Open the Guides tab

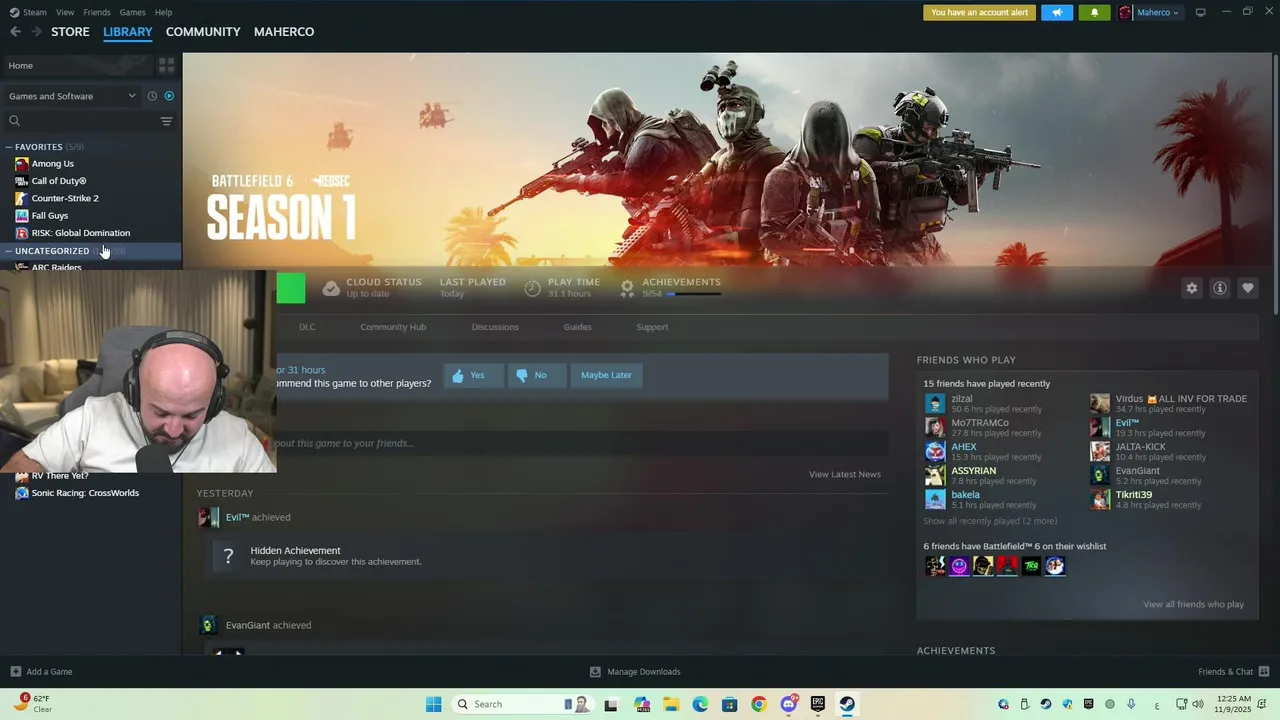[577, 327]
